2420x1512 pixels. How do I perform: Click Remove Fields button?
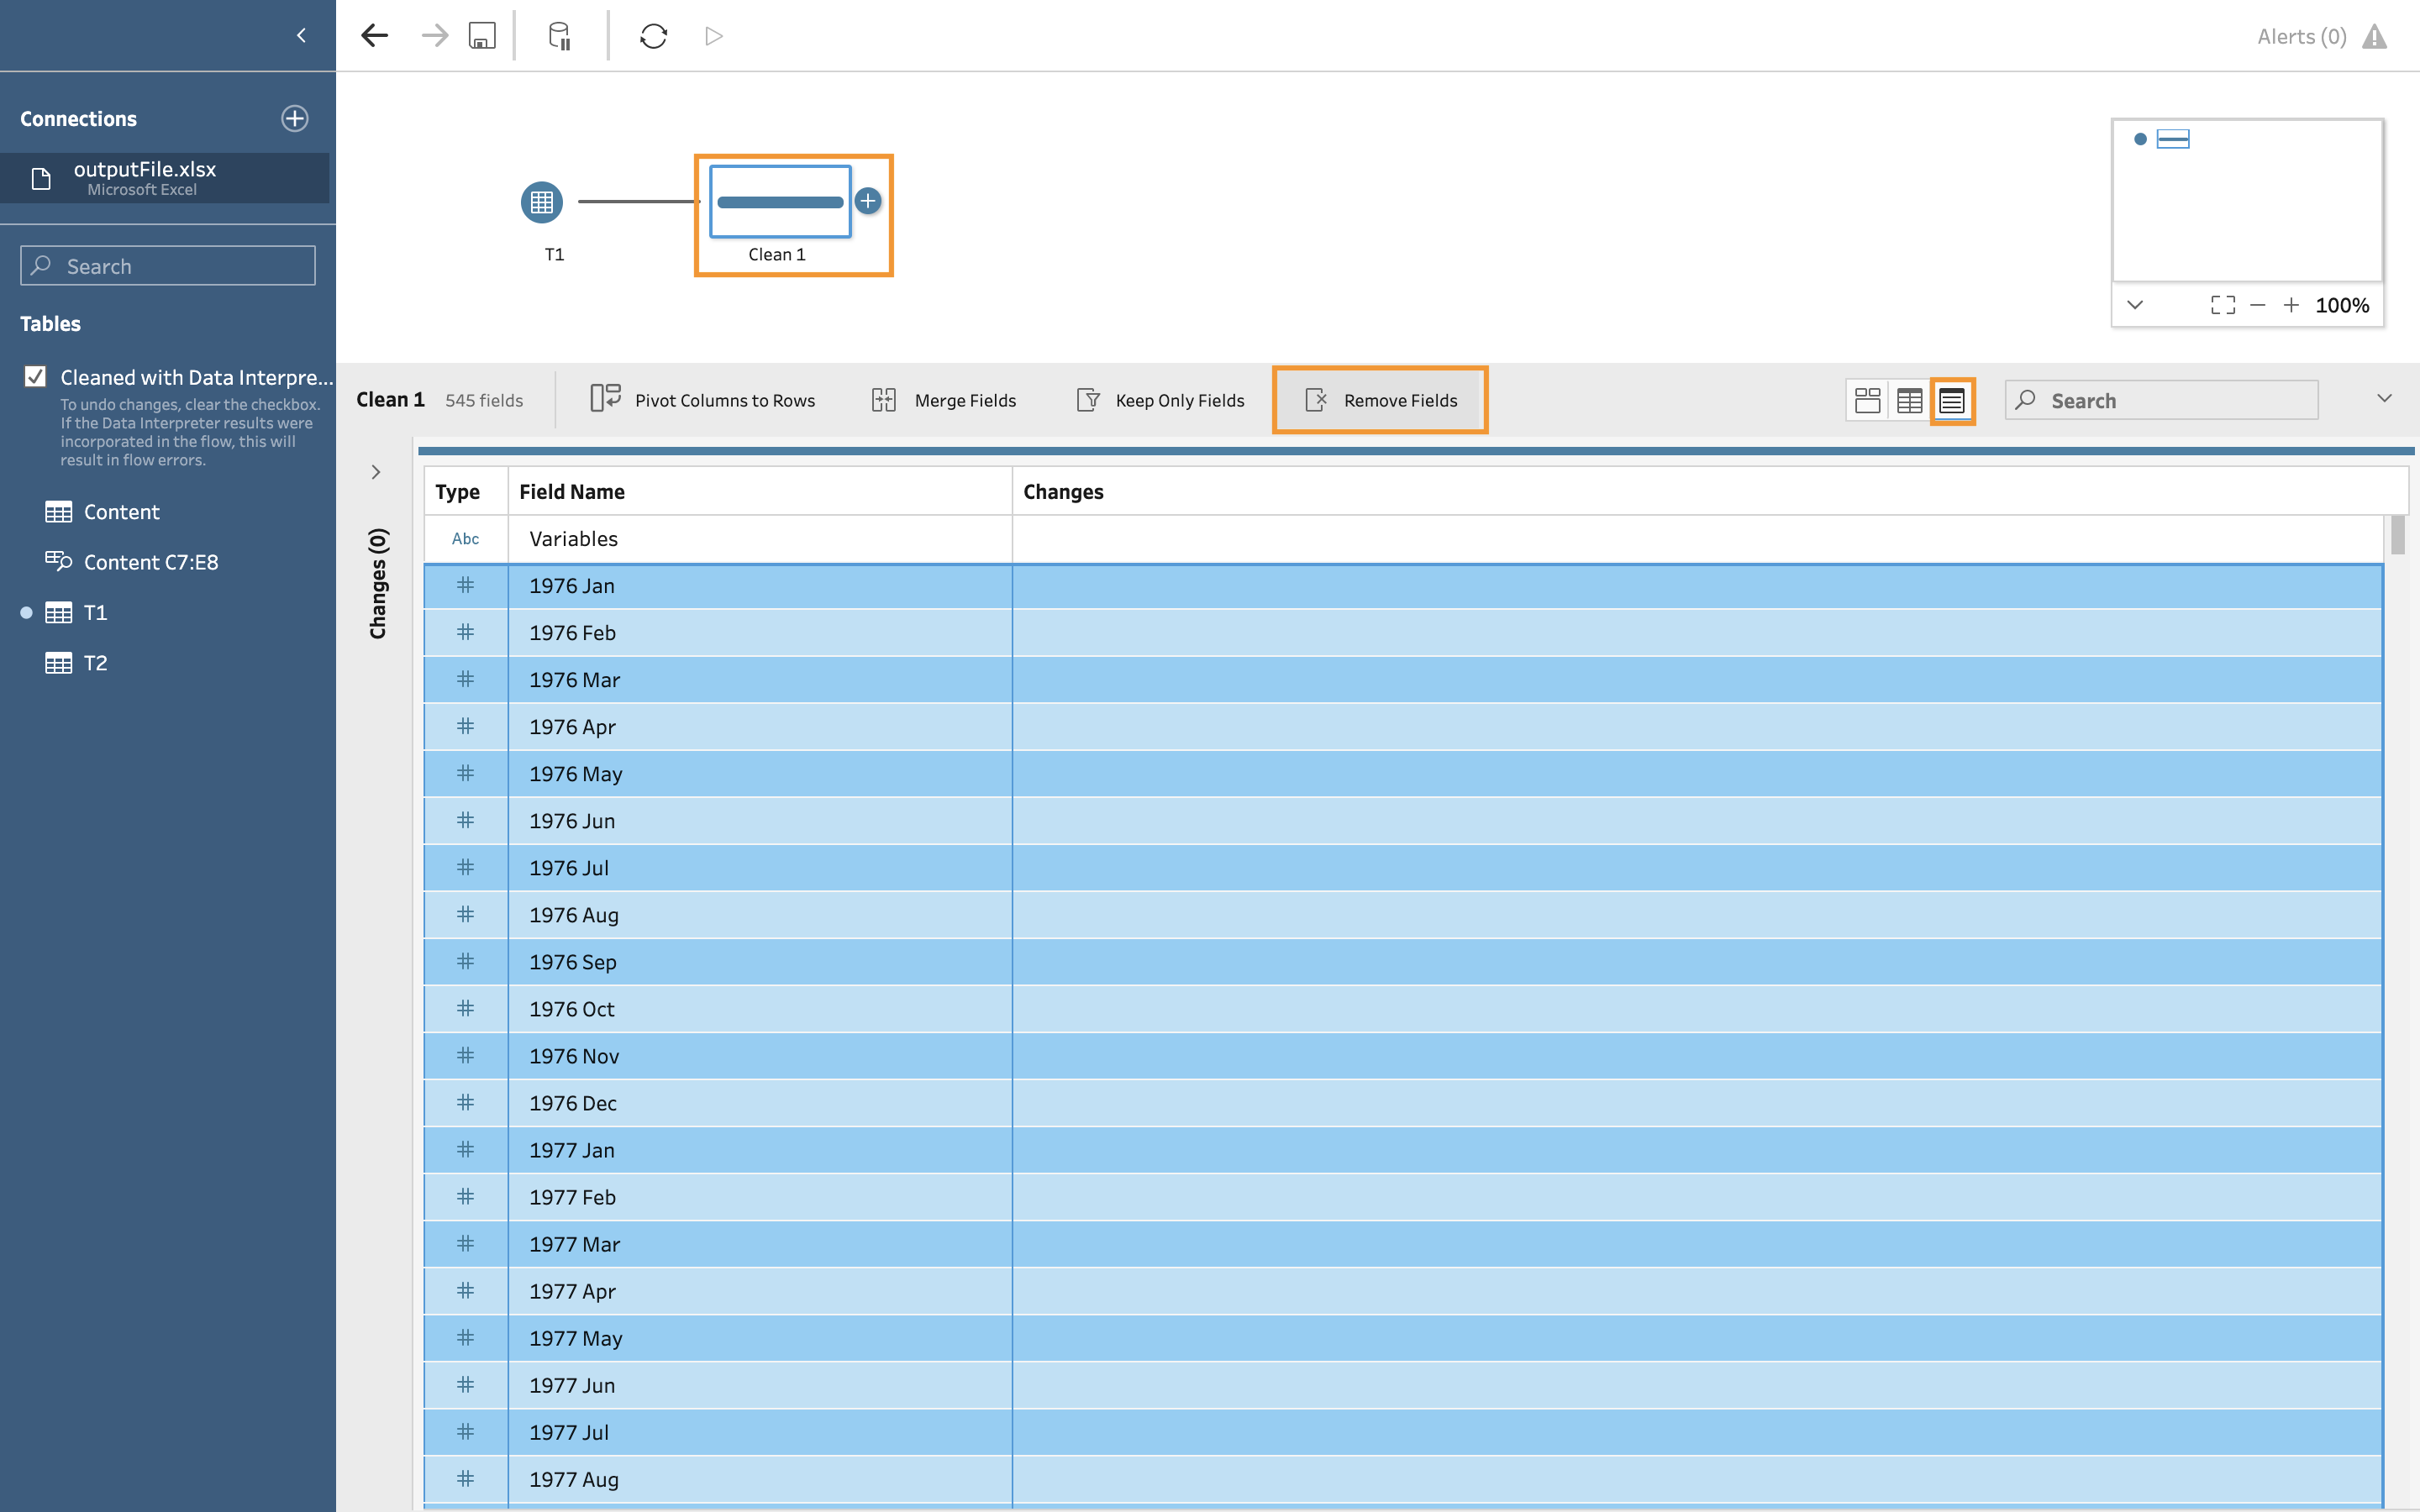point(1380,400)
